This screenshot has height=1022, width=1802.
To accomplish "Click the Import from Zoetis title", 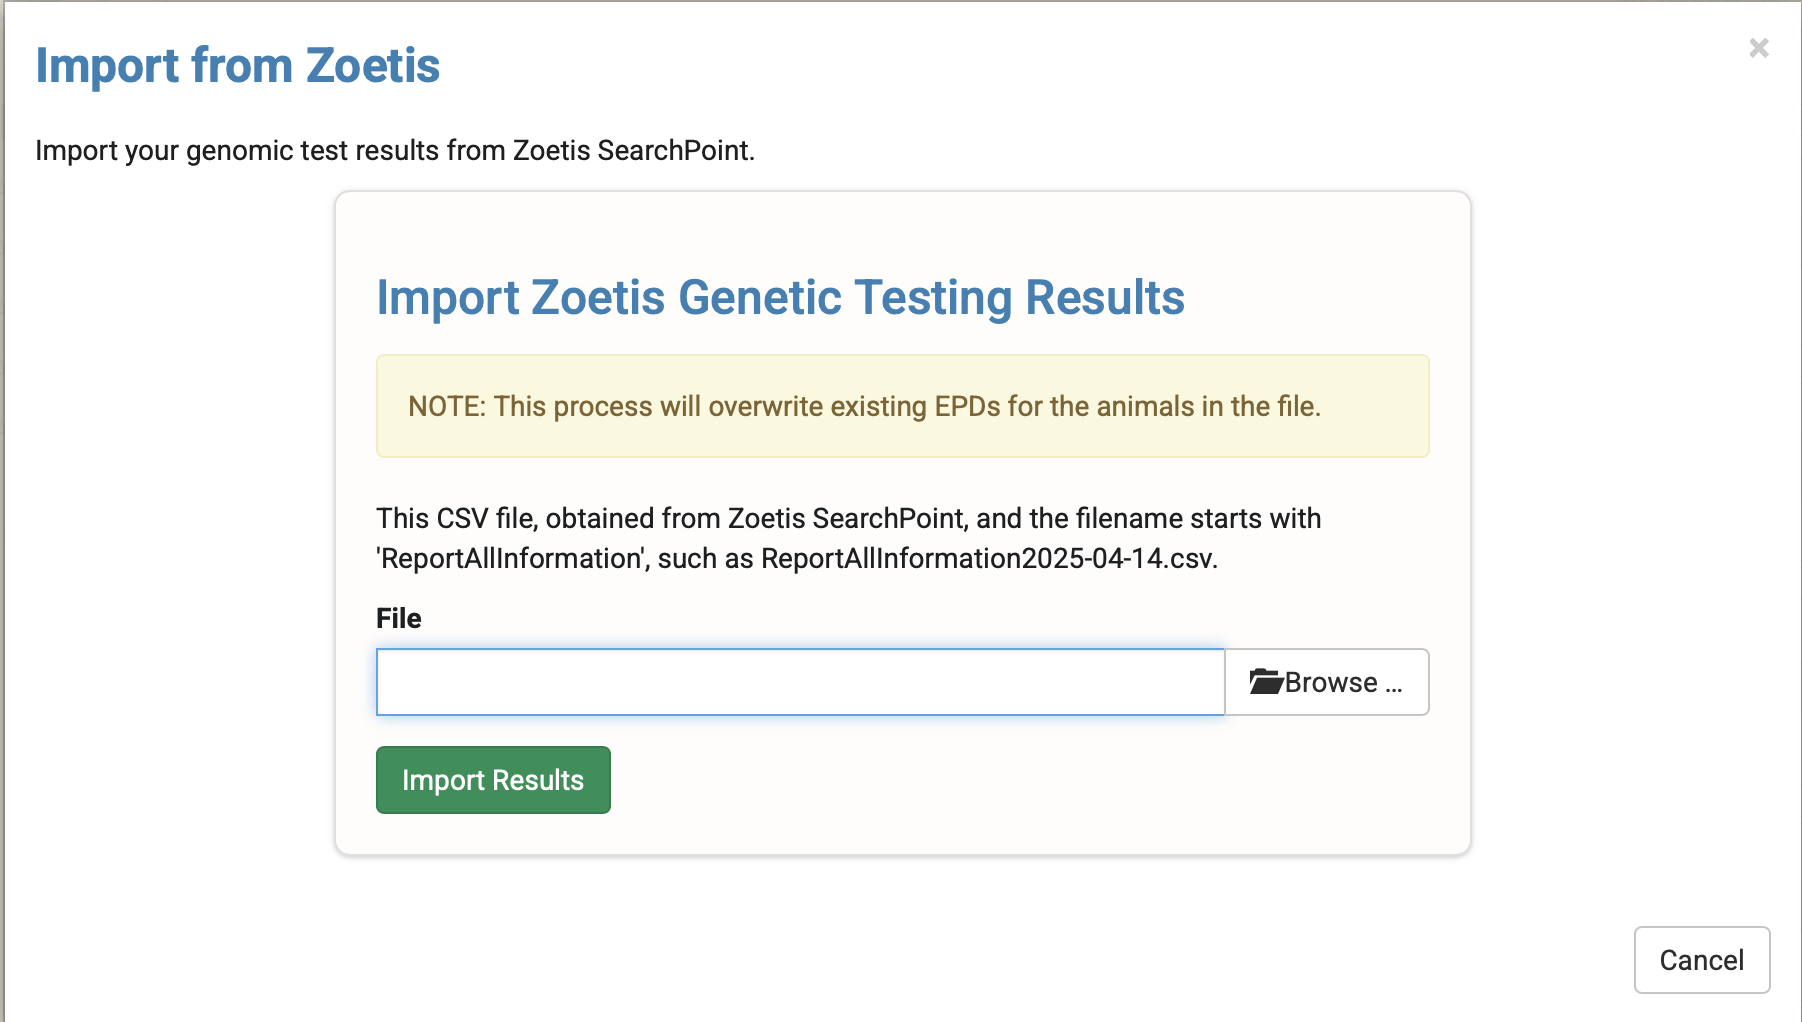I will point(238,66).
